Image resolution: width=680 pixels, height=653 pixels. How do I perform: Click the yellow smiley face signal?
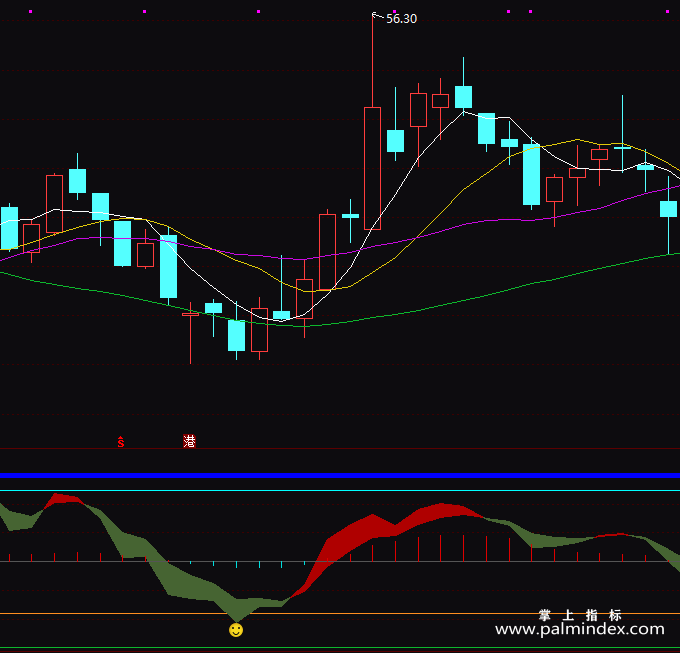(x=236, y=630)
